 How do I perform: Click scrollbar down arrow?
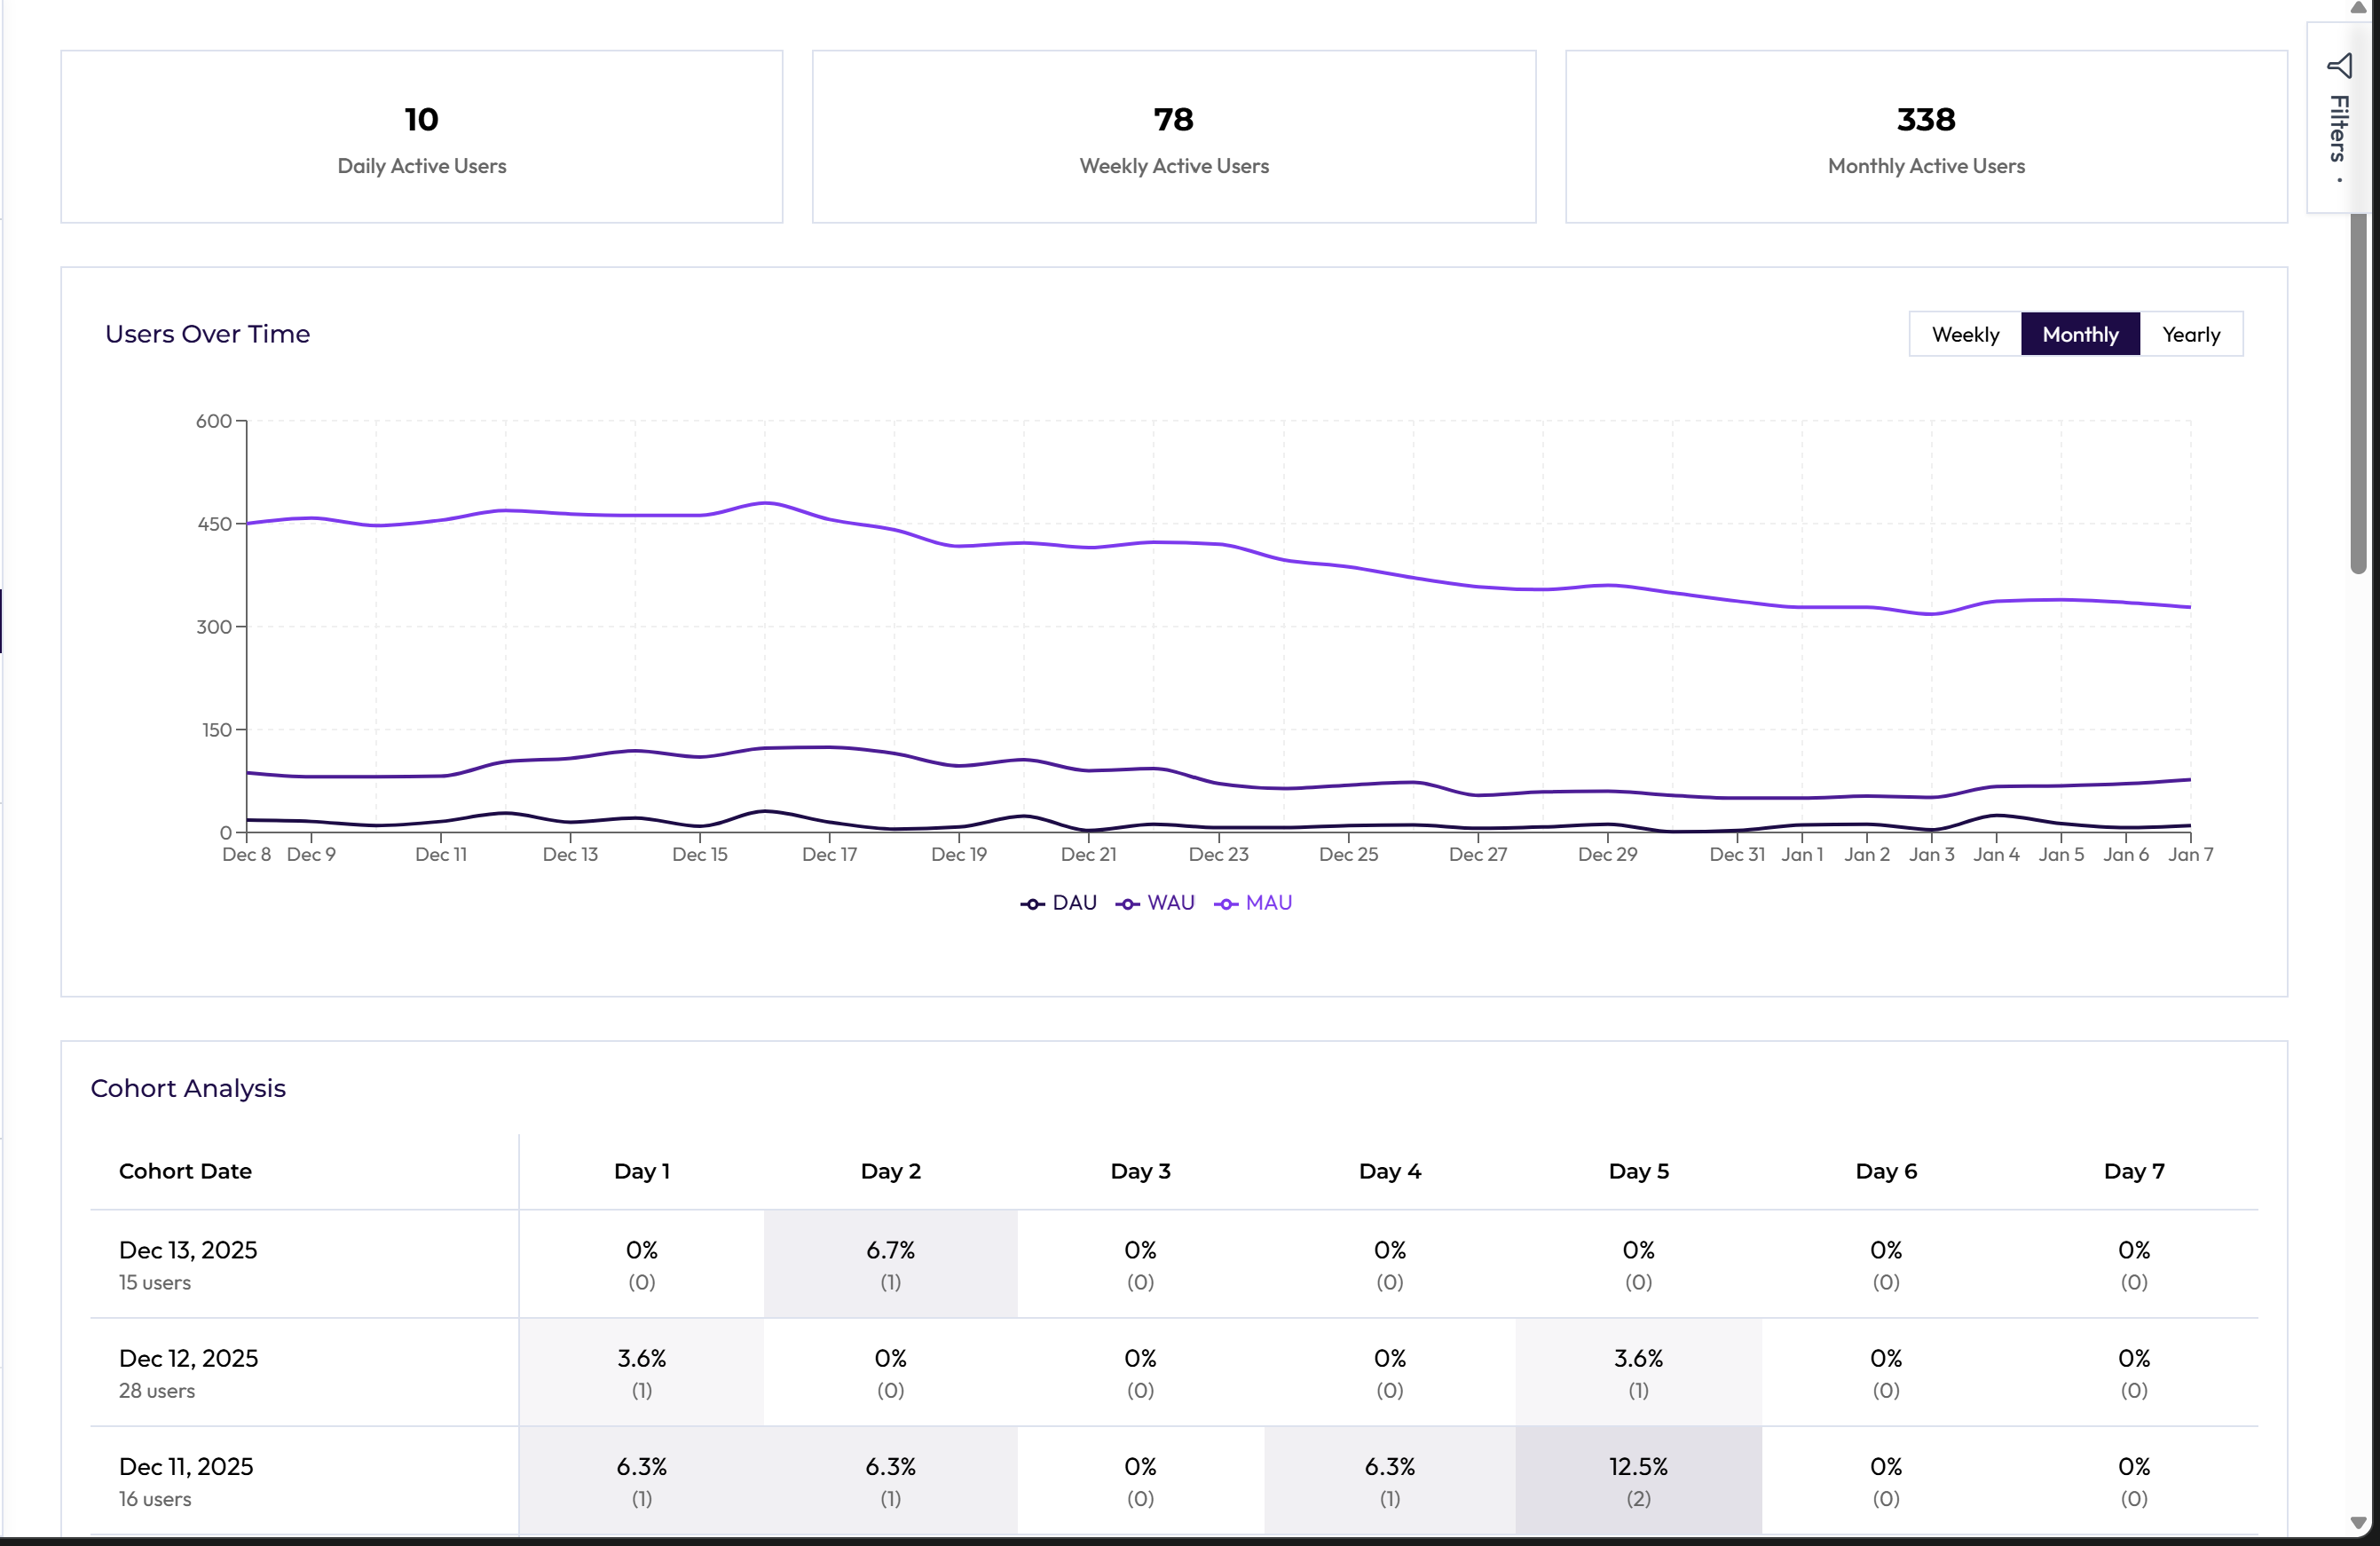(x=2358, y=1523)
